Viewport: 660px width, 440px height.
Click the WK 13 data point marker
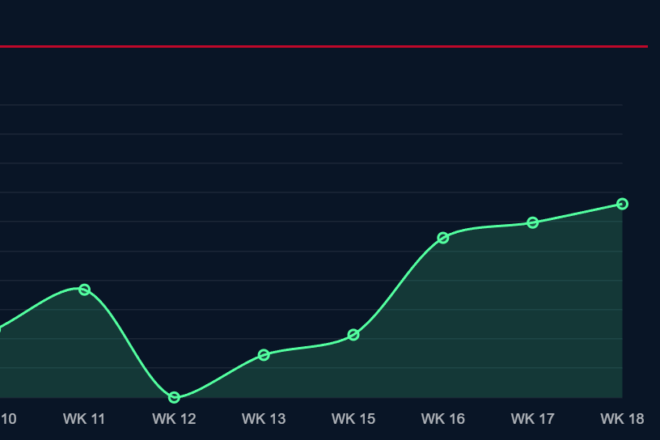pos(264,355)
